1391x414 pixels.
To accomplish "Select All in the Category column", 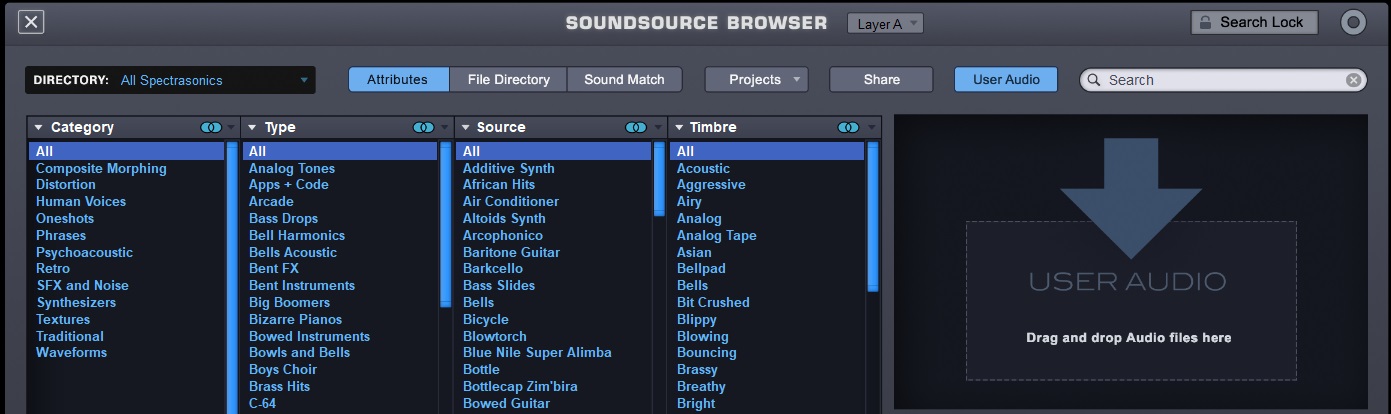I will tap(127, 151).
